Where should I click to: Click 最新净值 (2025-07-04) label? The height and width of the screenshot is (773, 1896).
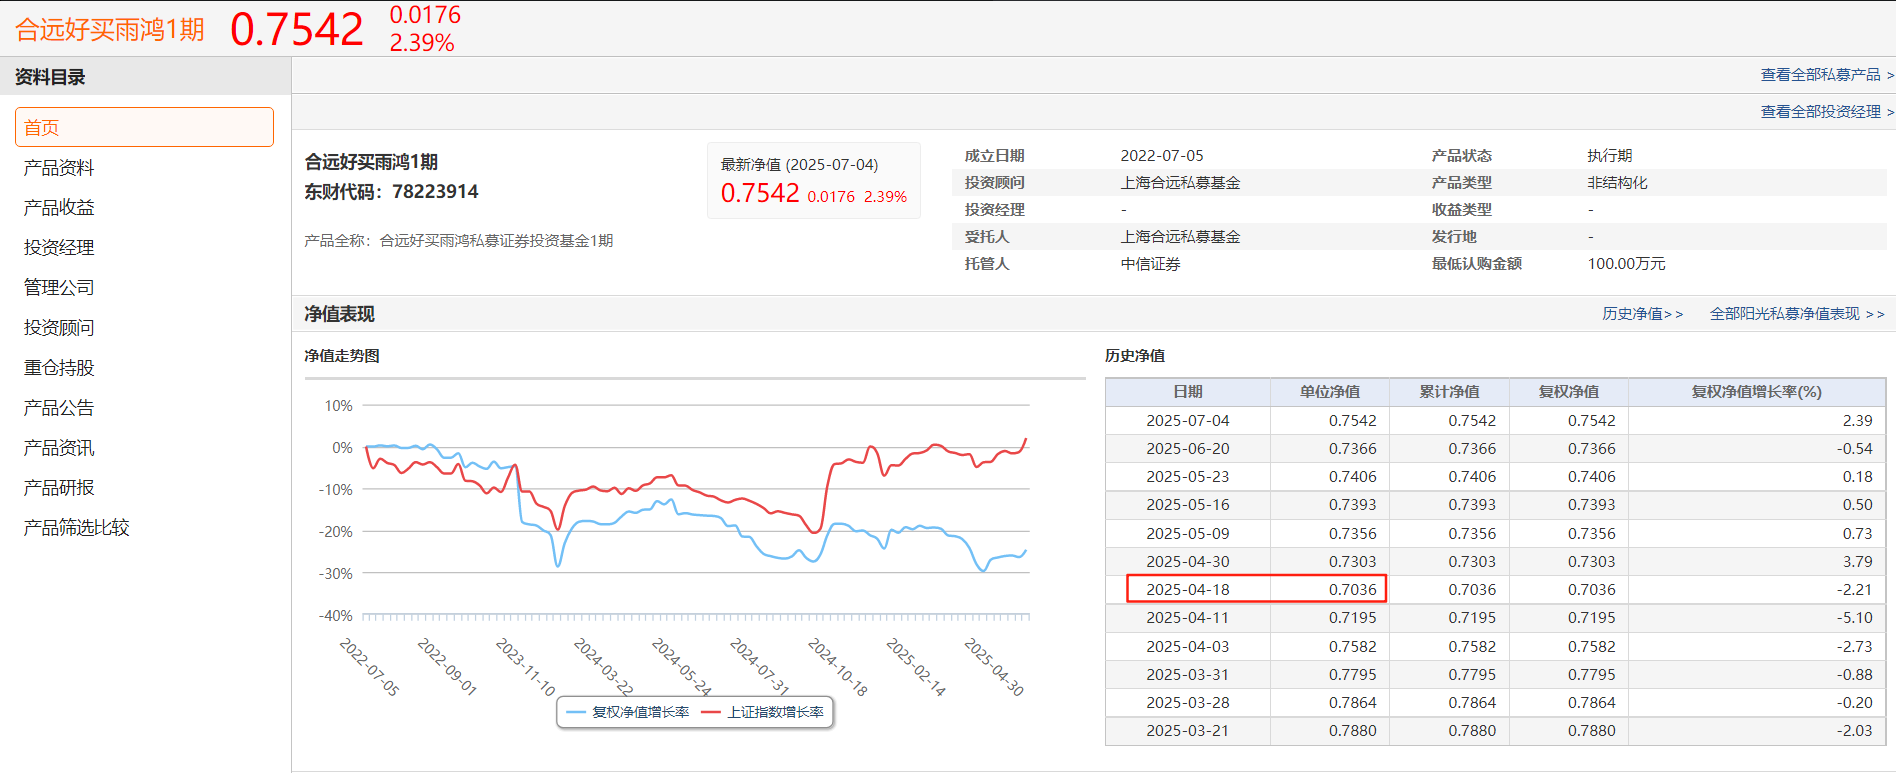(799, 165)
